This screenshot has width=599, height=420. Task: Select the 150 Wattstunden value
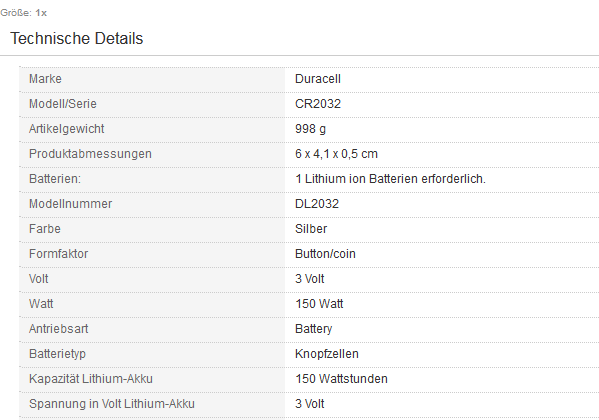pos(341,379)
